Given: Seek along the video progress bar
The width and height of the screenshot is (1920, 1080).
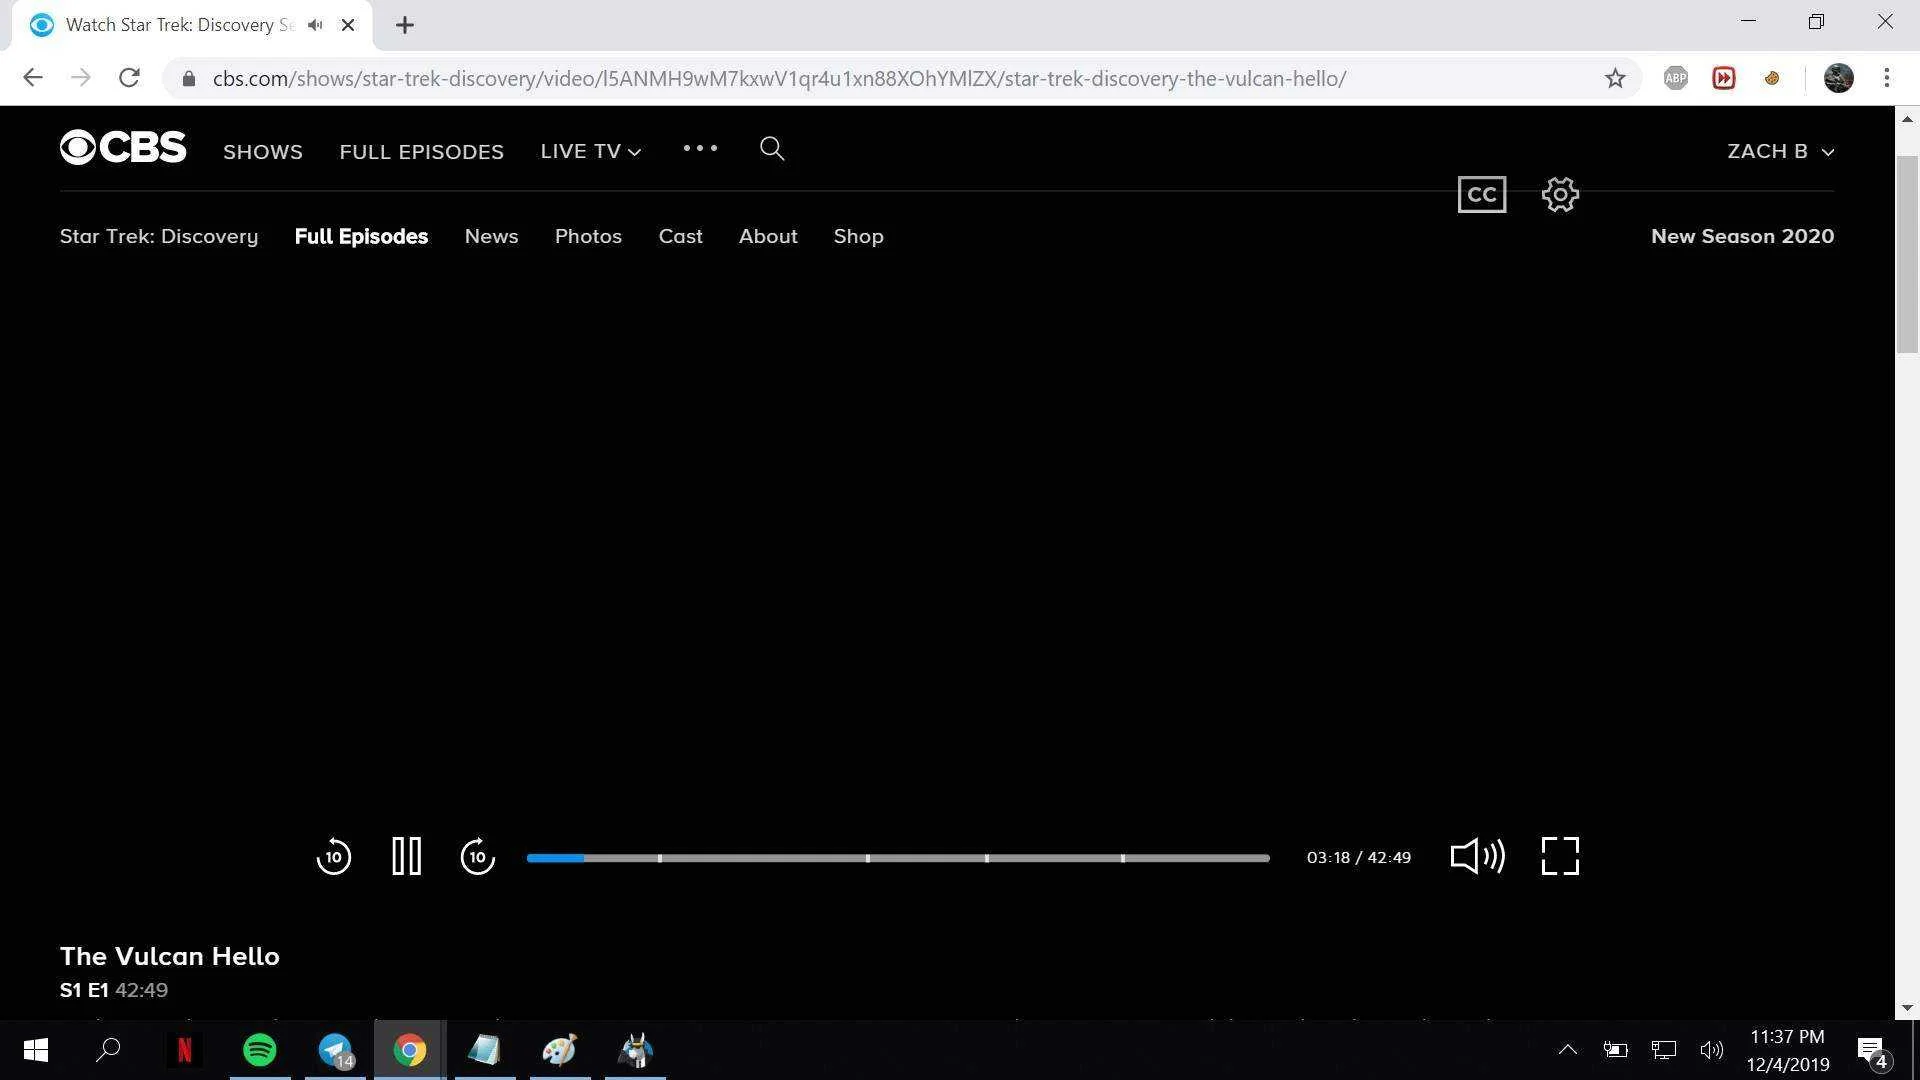Looking at the screenshot, I should pos(898,858).
